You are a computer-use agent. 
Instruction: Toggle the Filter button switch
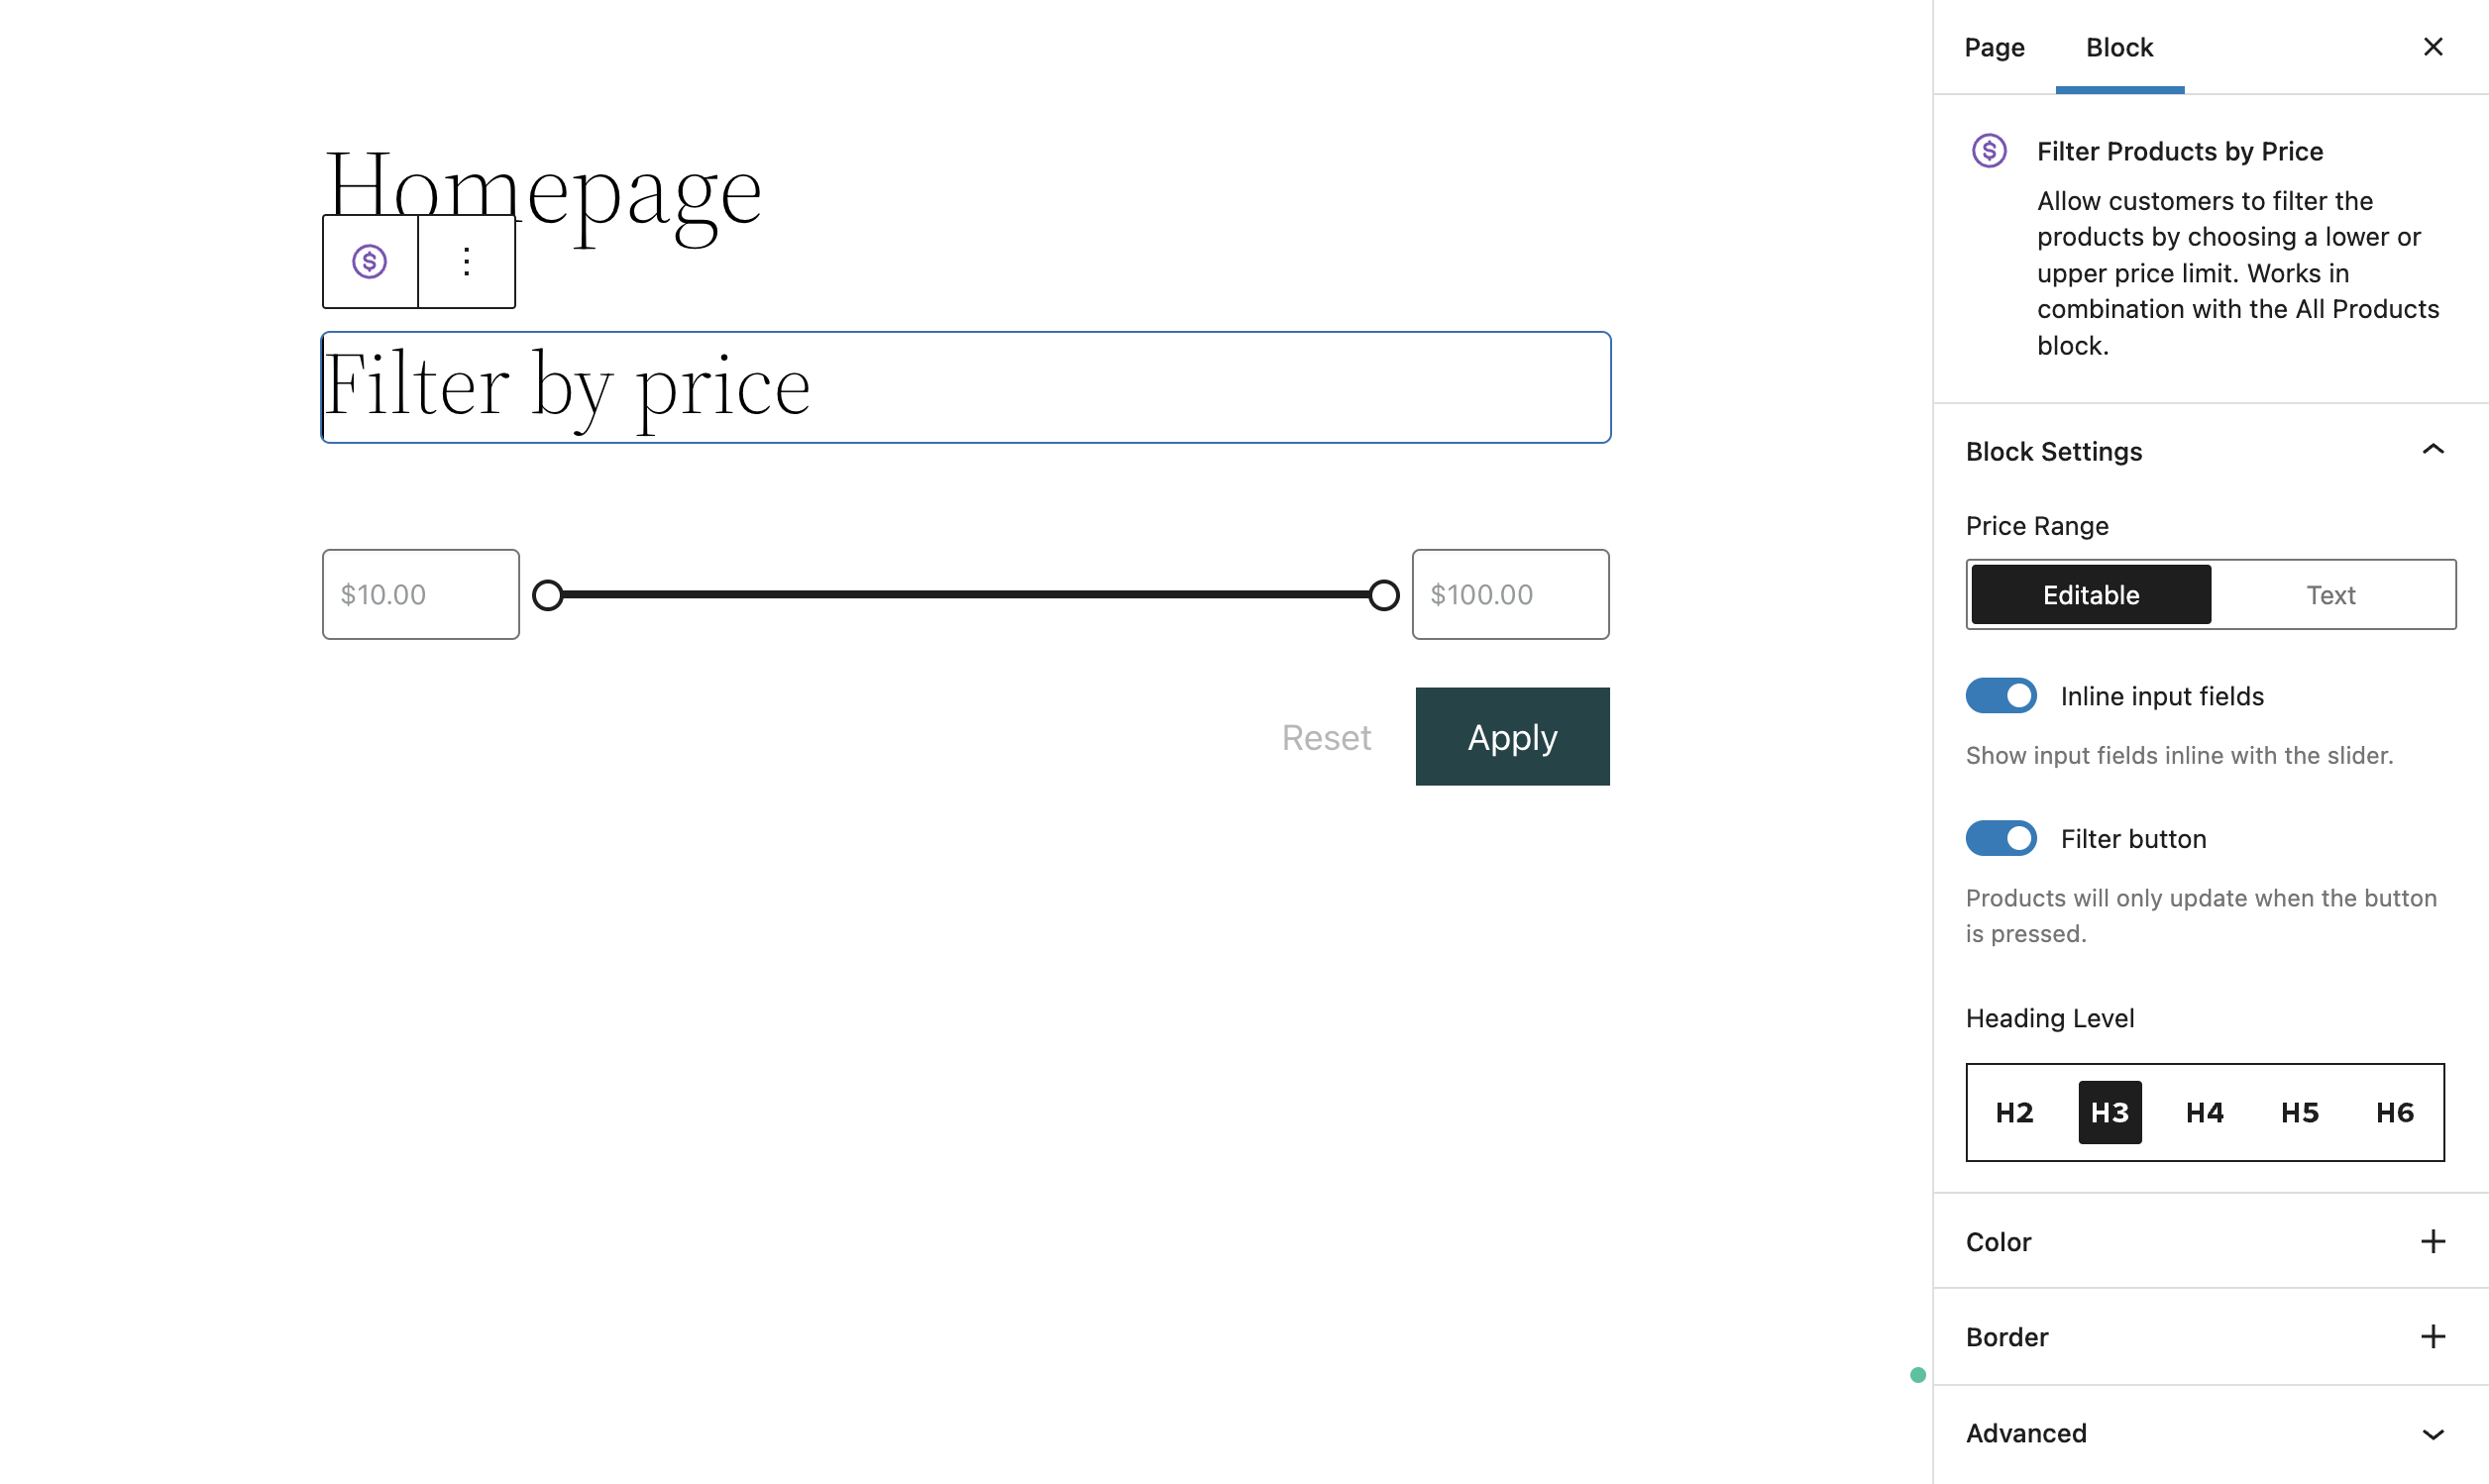point(2001,838)
